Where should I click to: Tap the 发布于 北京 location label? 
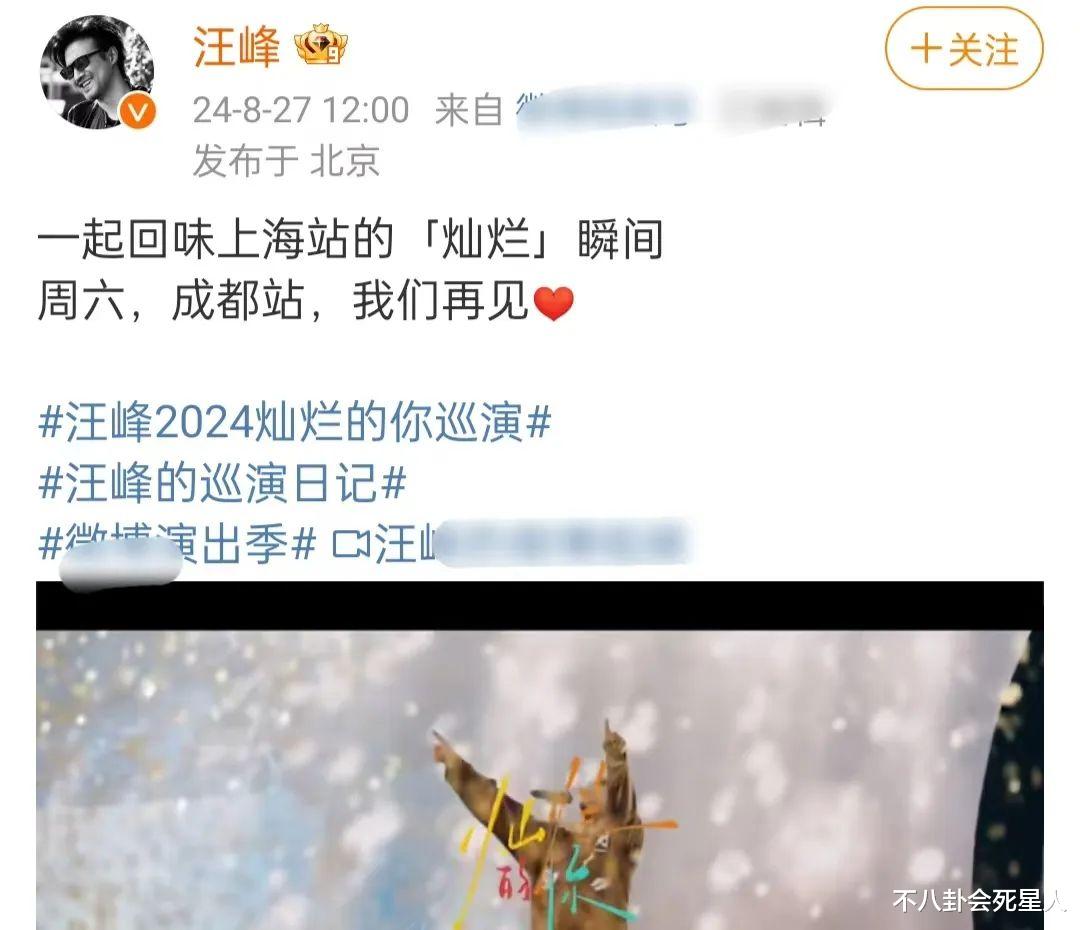[x=287, y=161]
